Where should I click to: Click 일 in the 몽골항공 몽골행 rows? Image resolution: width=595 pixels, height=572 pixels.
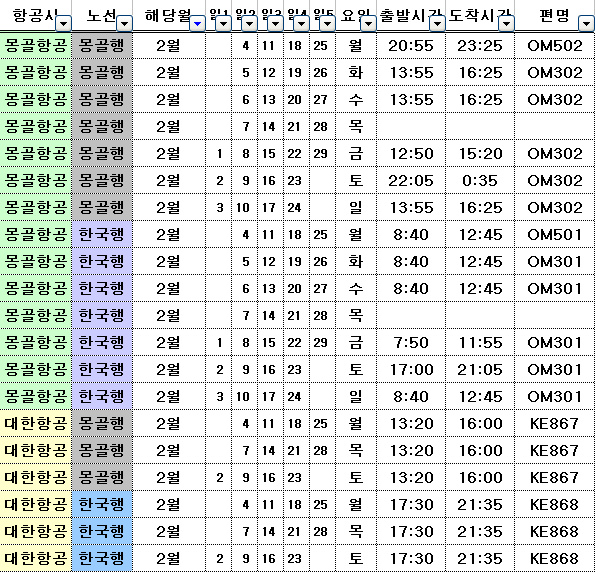pos(356,208)
